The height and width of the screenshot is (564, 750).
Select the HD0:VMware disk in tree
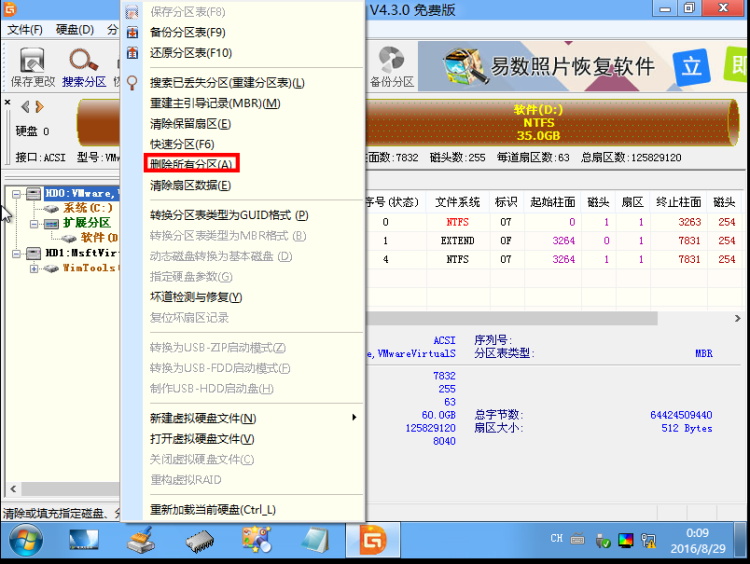pyautogui.click(x=81, y=193)
